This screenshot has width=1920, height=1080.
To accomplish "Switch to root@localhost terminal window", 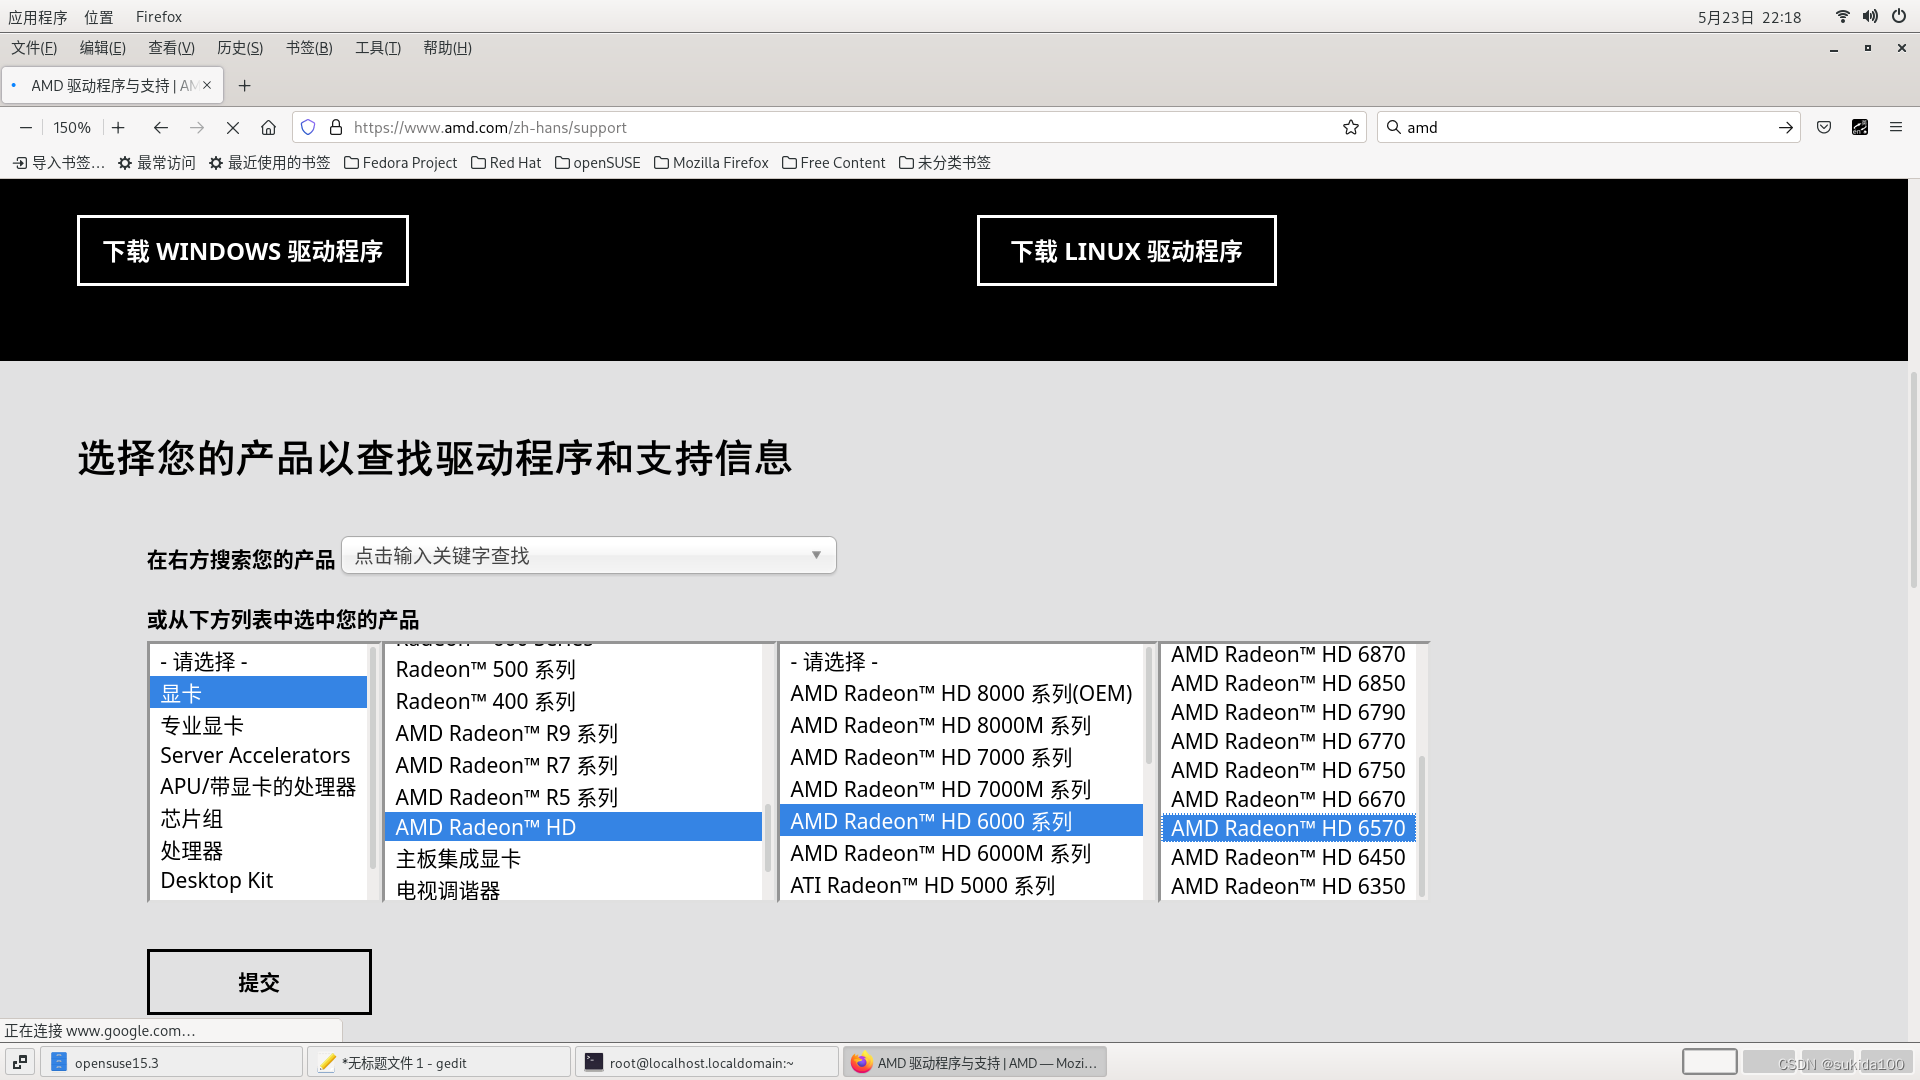I will coord(707,1062).
